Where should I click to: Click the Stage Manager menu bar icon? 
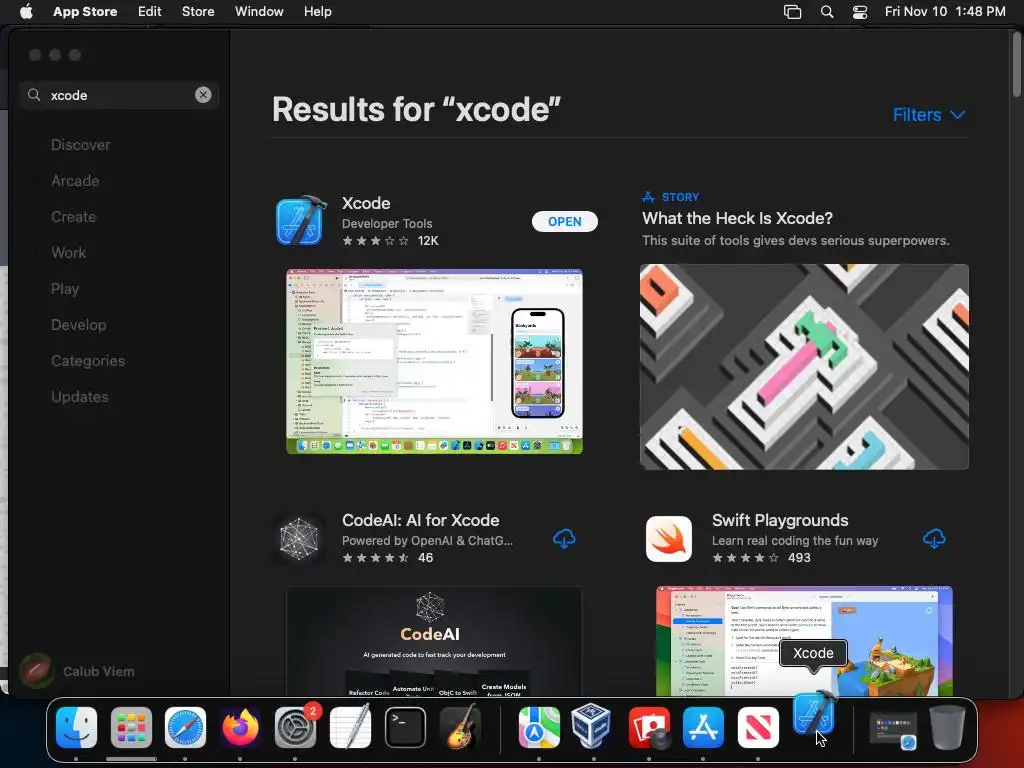[792, 11]
